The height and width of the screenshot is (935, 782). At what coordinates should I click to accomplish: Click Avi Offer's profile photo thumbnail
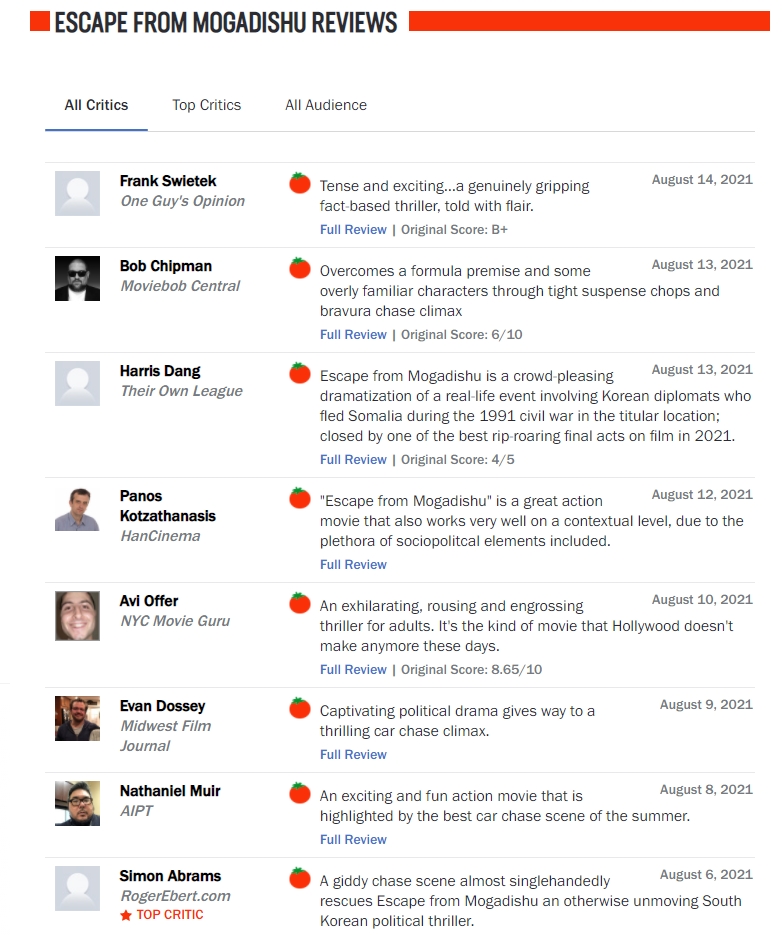[78, 616]
